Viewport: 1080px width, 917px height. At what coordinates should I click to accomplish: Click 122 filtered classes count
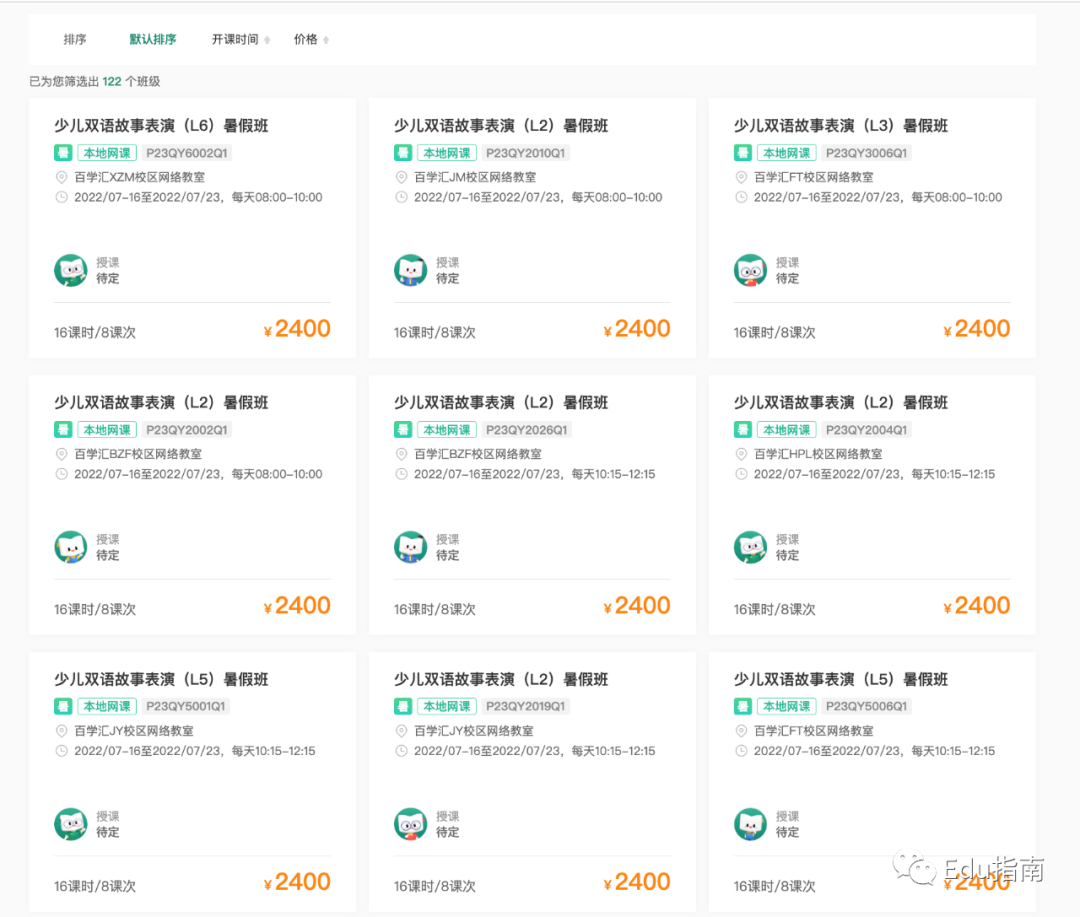112,82
